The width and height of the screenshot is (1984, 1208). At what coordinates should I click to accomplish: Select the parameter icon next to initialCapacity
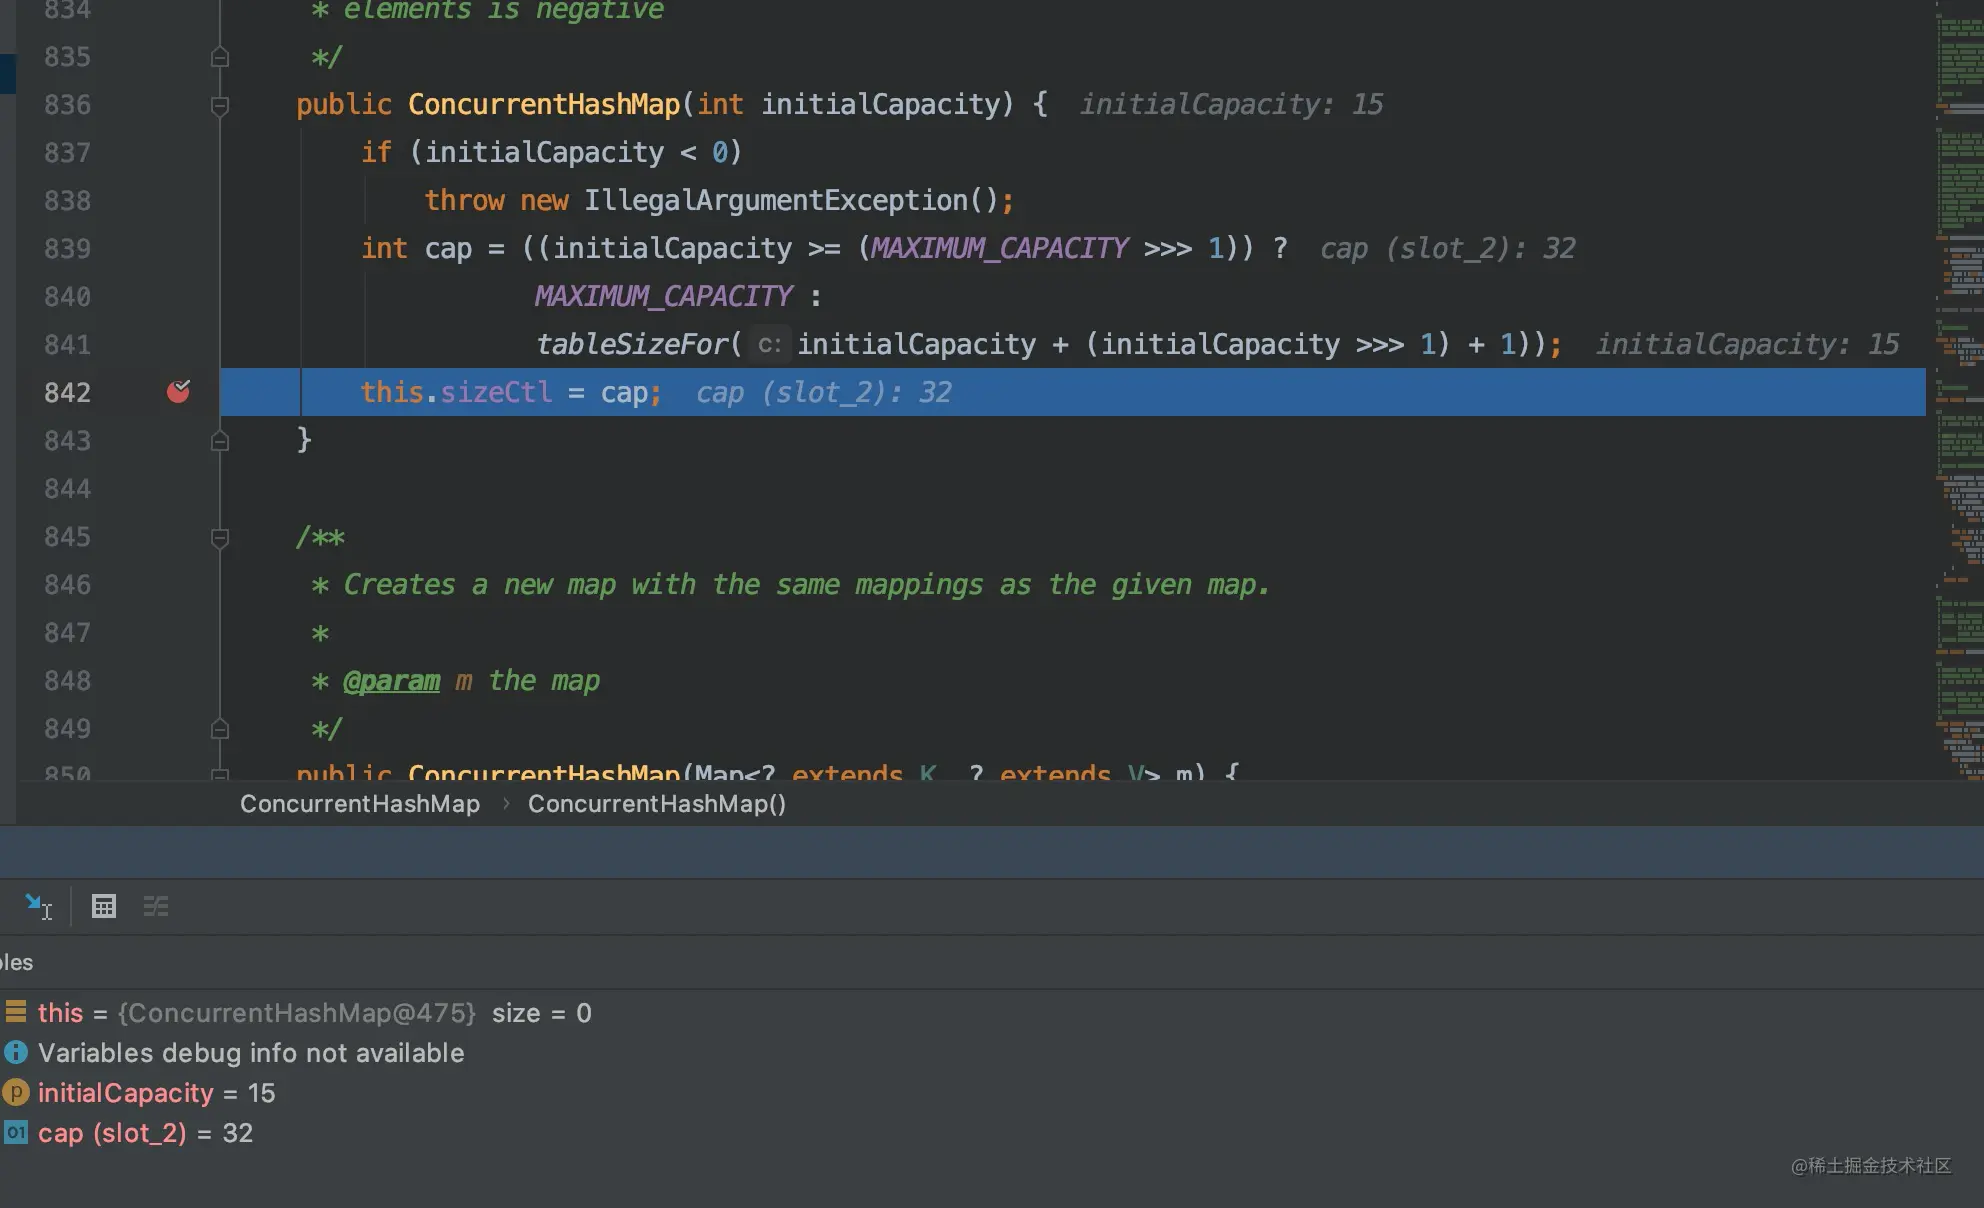[16, 1092]
